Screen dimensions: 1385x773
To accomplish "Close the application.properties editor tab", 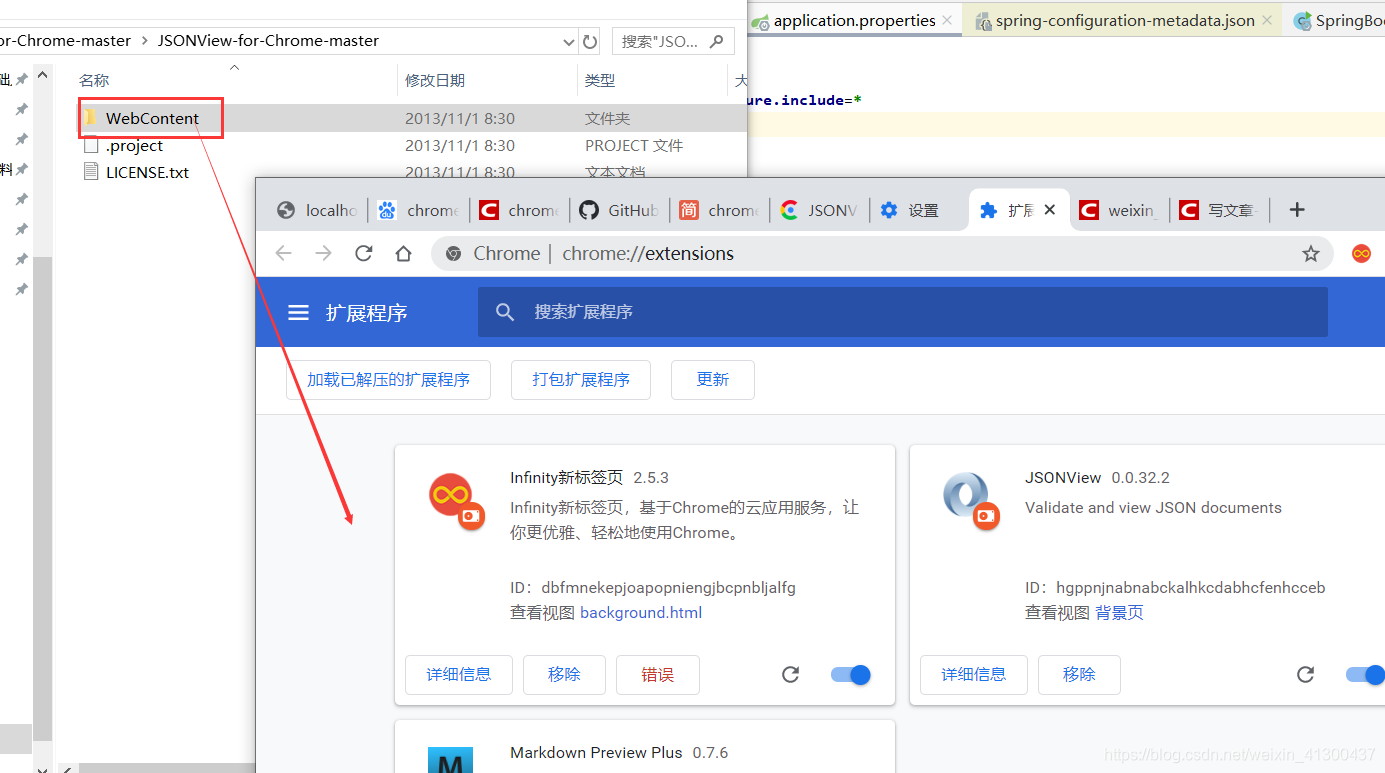I will pyautogui.click(x=947, y=20).
